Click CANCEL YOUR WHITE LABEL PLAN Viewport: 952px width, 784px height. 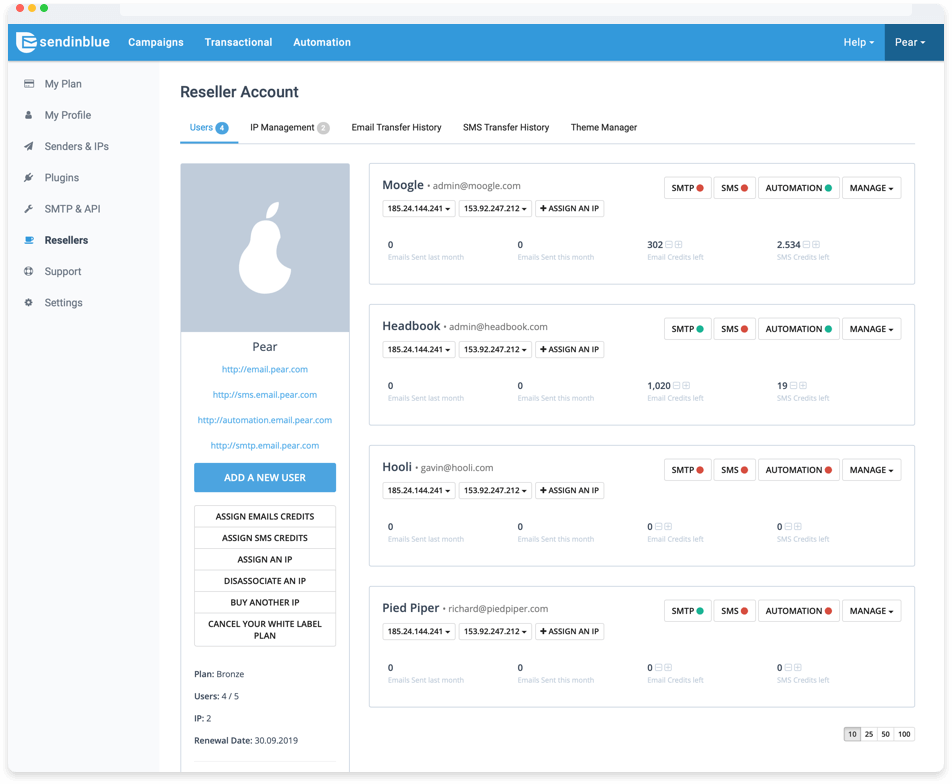coord(265,630)
